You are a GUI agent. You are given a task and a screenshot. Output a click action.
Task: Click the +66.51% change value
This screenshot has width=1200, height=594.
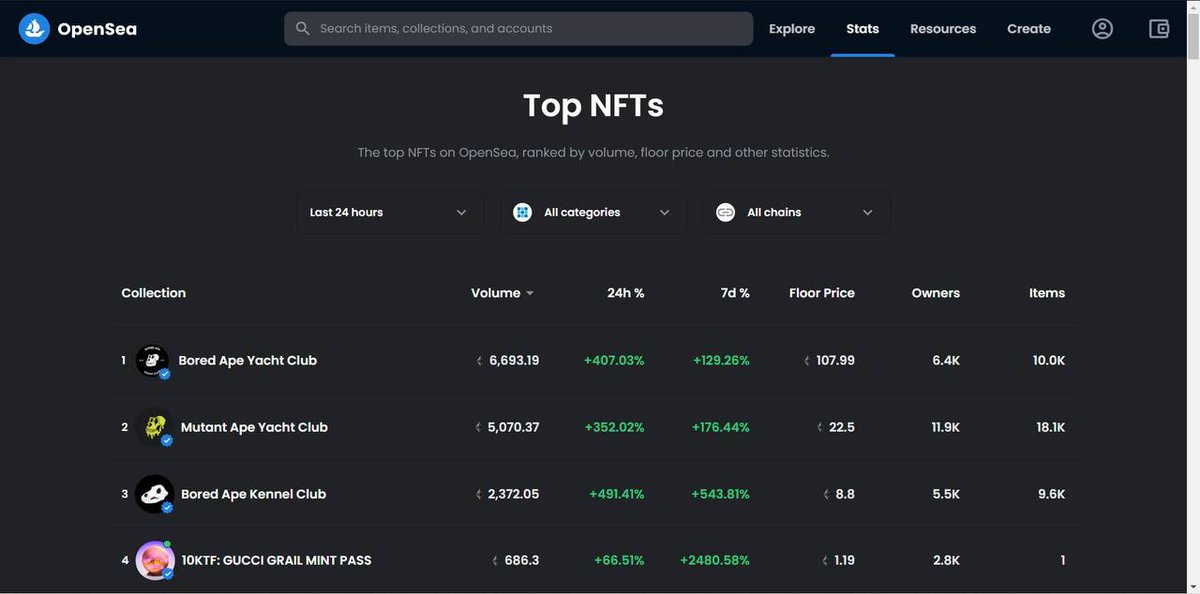619,560
